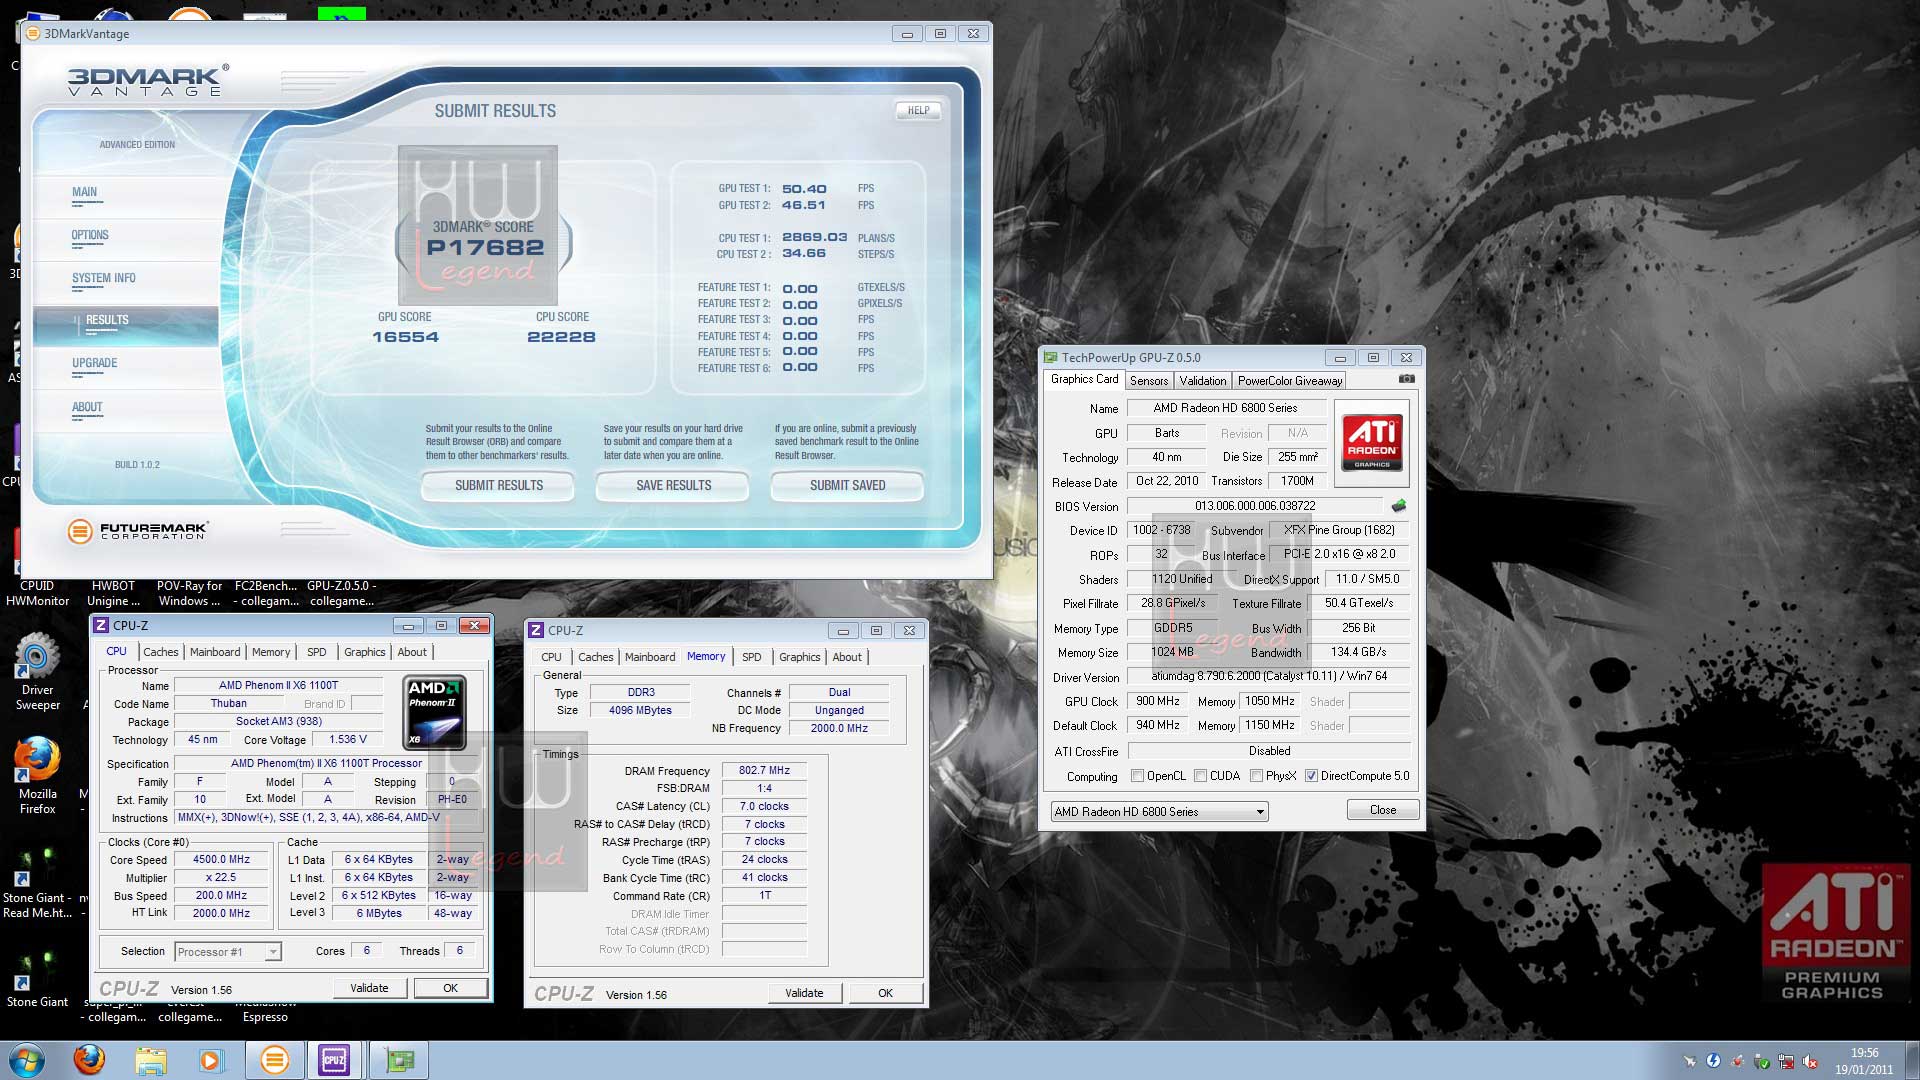Select MAIN in 3DMark sidebar
The height and width of the screenshot is (1080, 1920).
coord(84,192)
